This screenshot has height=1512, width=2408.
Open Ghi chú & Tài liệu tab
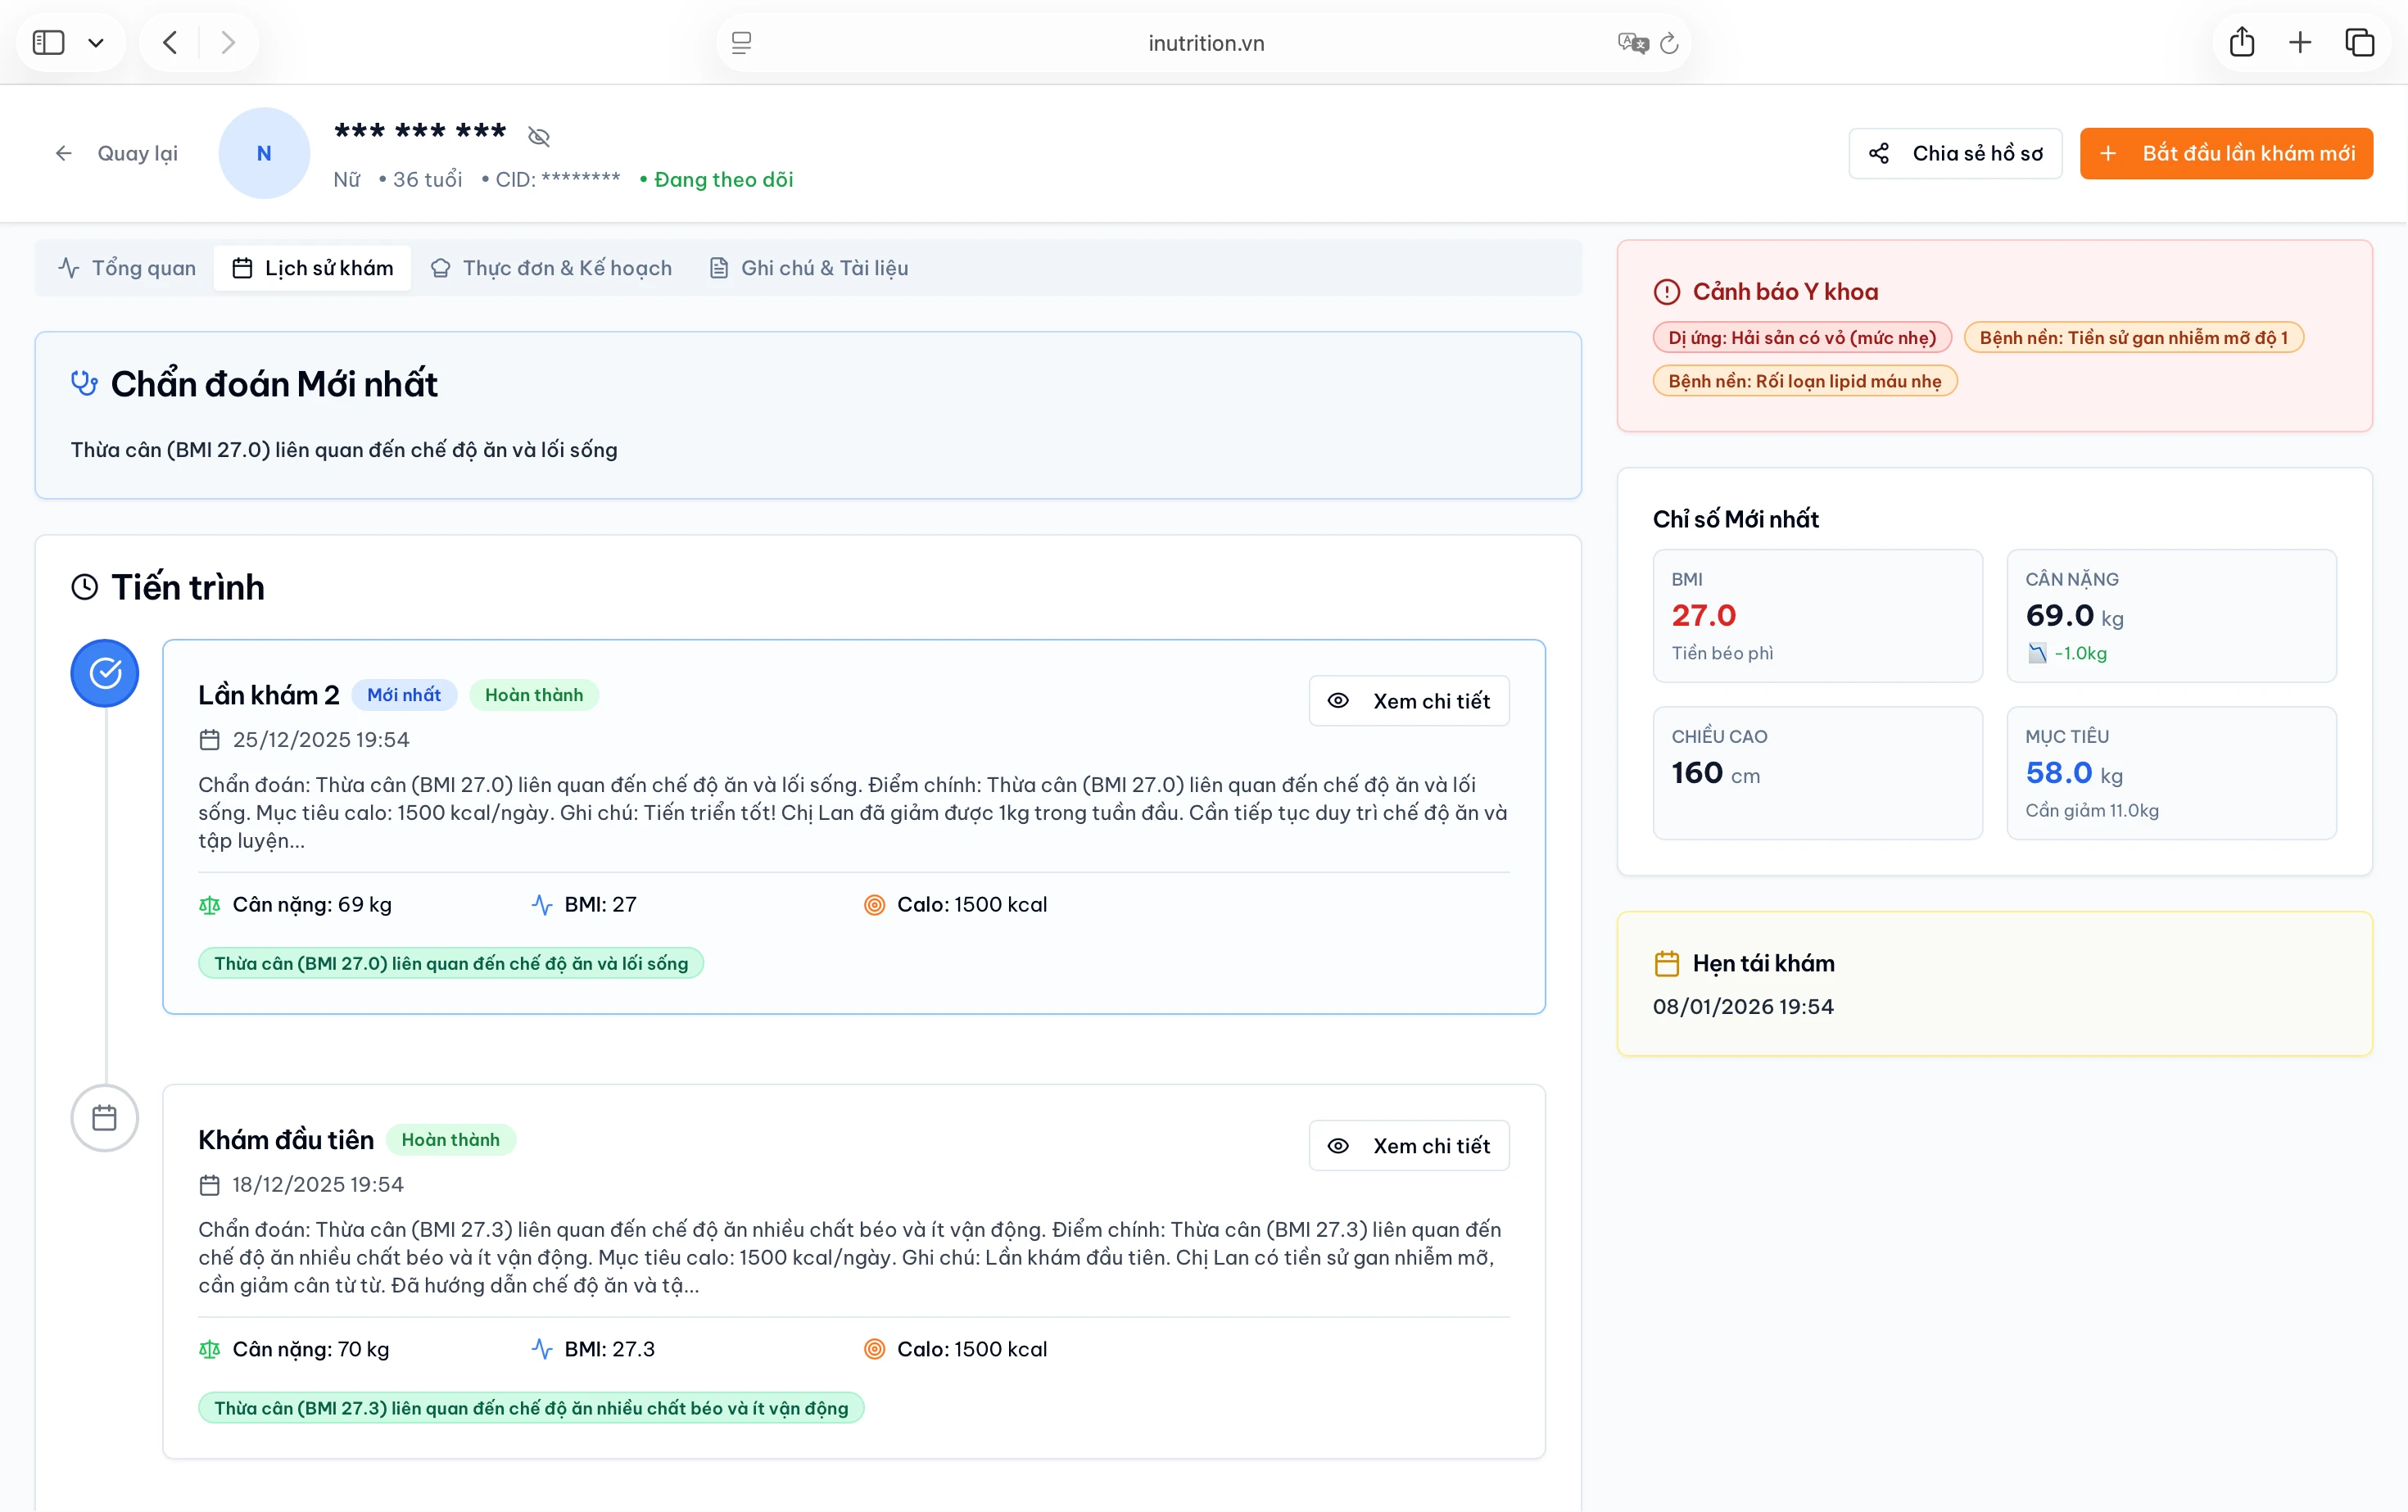tap(809, 268)
